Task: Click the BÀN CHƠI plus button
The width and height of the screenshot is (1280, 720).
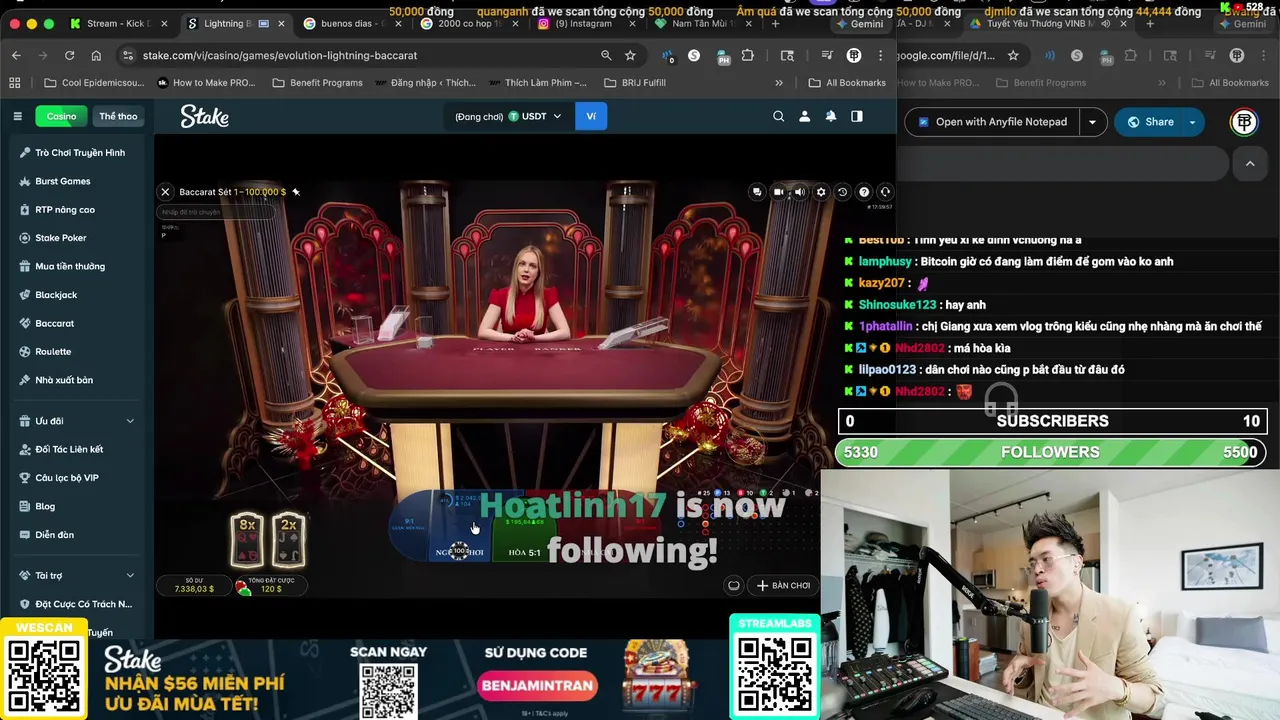Action: 783,585
